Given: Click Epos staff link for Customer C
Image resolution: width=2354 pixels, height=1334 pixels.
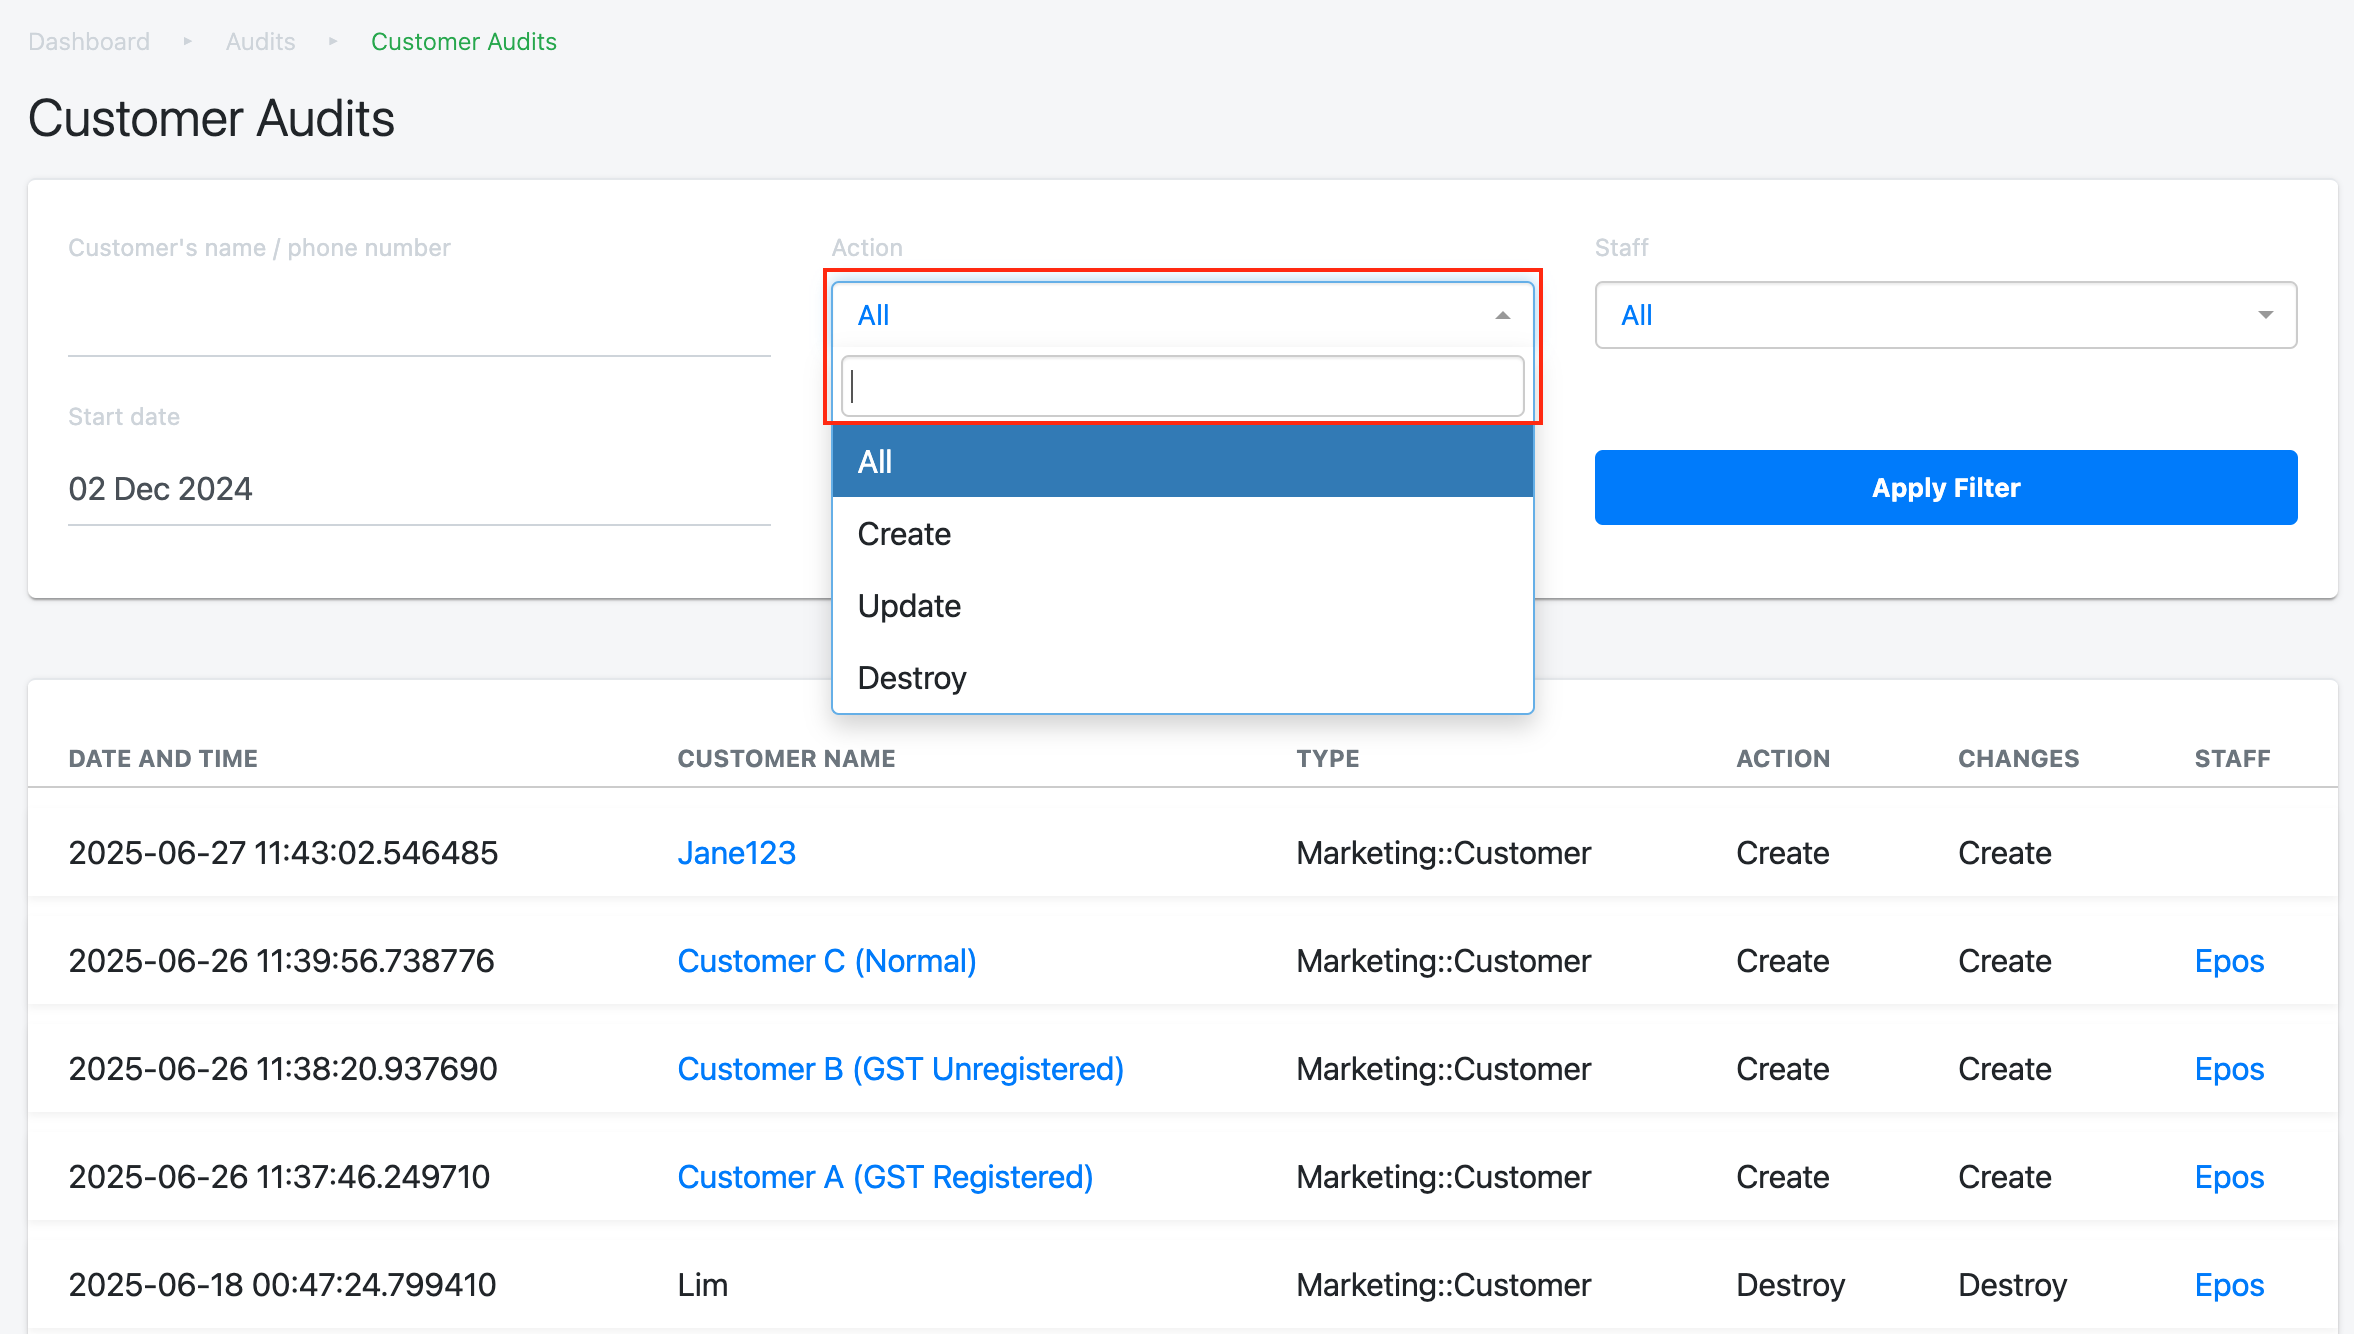Looking at the screenshot, I should pyautogui.click(x=2229, y=961).
